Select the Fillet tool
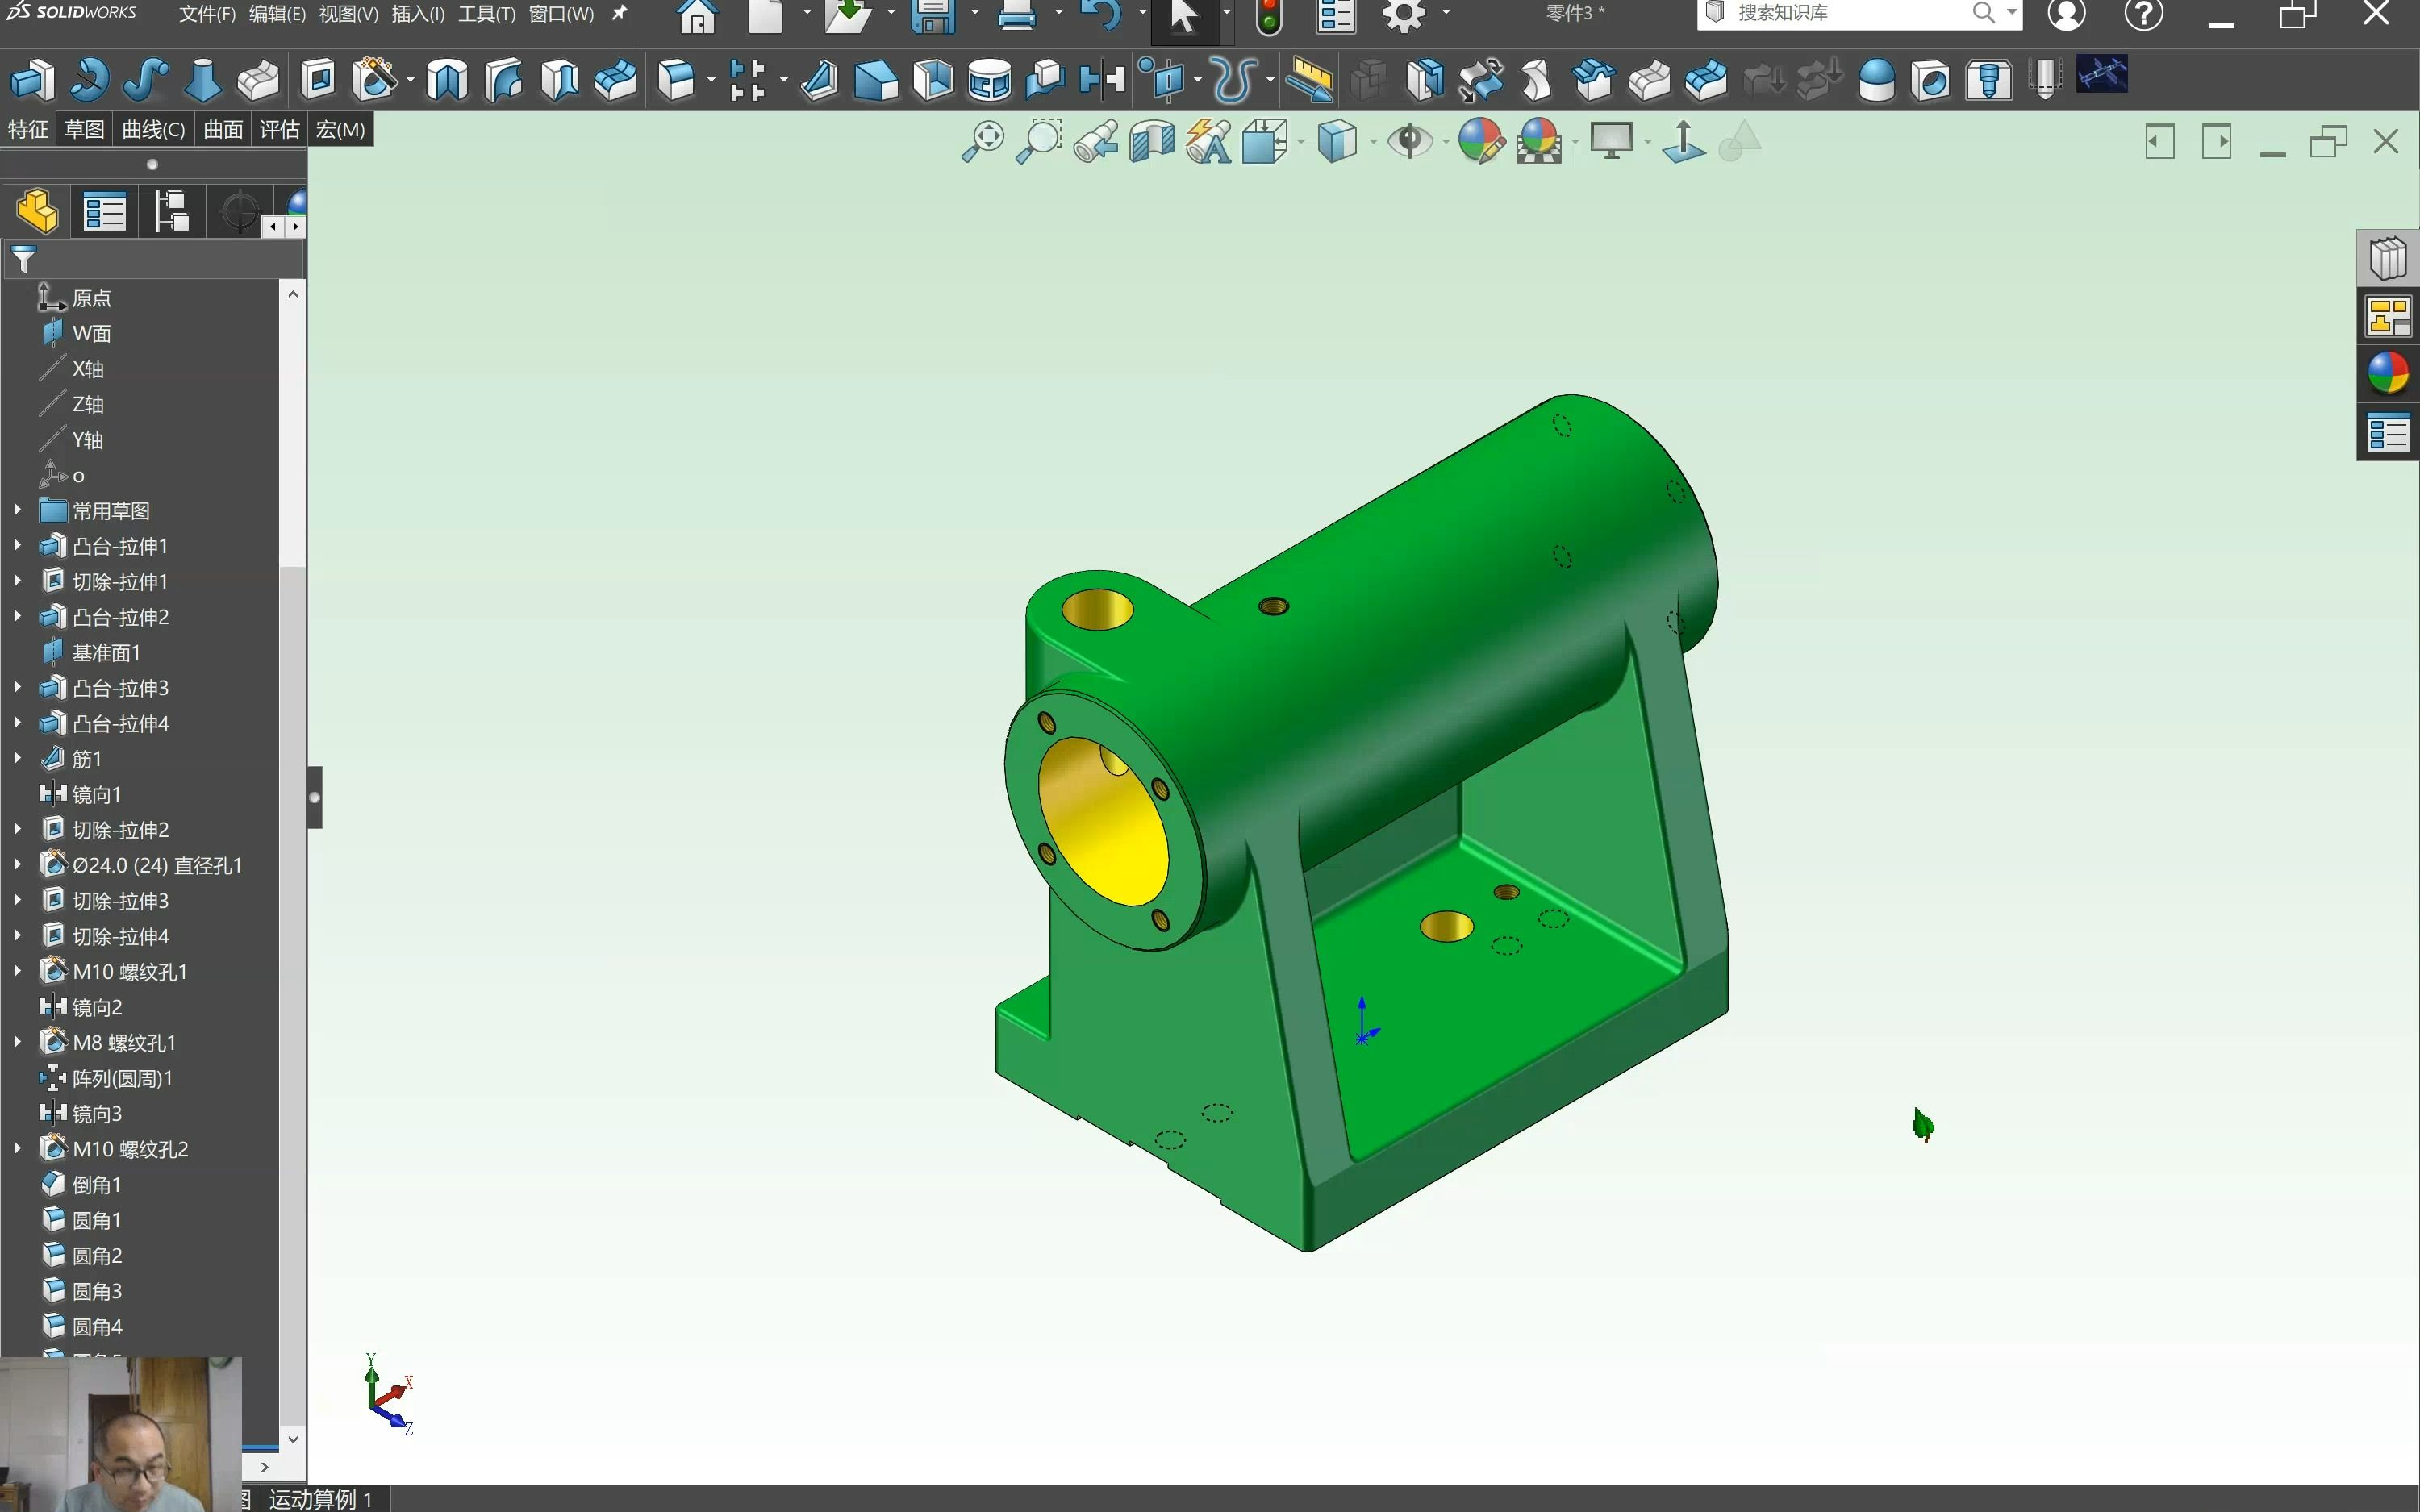 pyautogui.click(x=677, y=80)
